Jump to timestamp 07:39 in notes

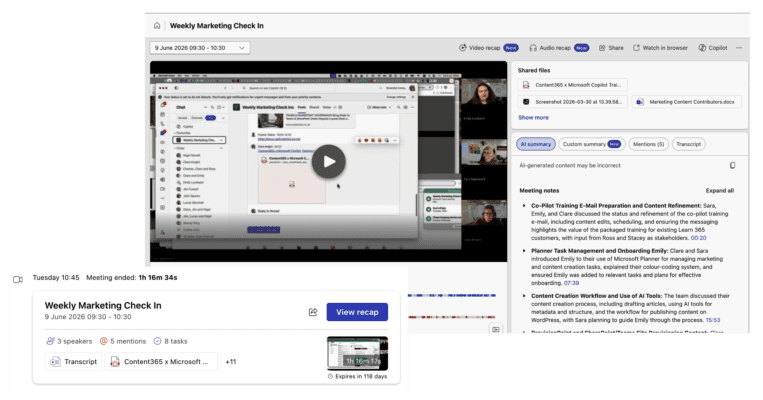click(571, 283)
